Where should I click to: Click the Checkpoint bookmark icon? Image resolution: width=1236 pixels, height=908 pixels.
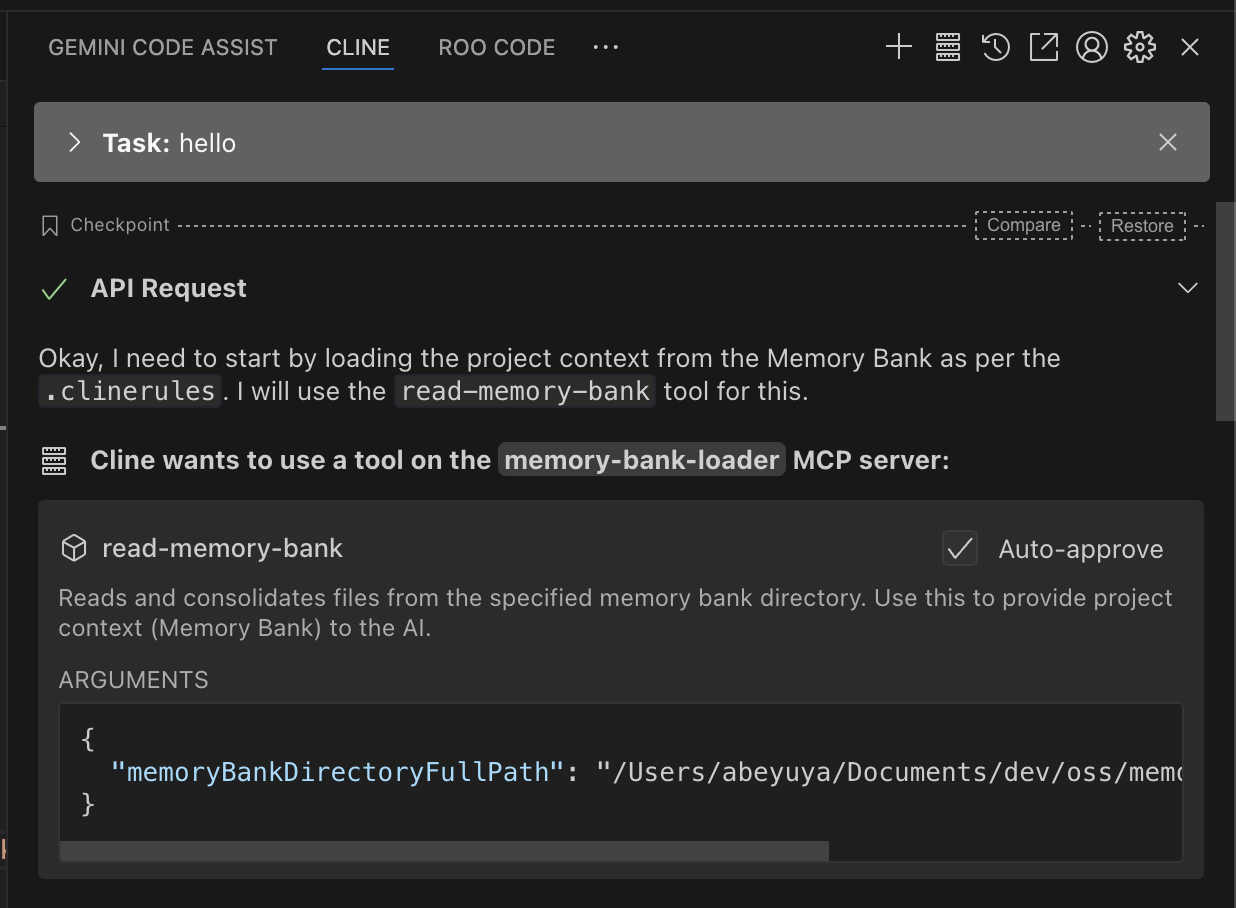[x=49, y=225]
